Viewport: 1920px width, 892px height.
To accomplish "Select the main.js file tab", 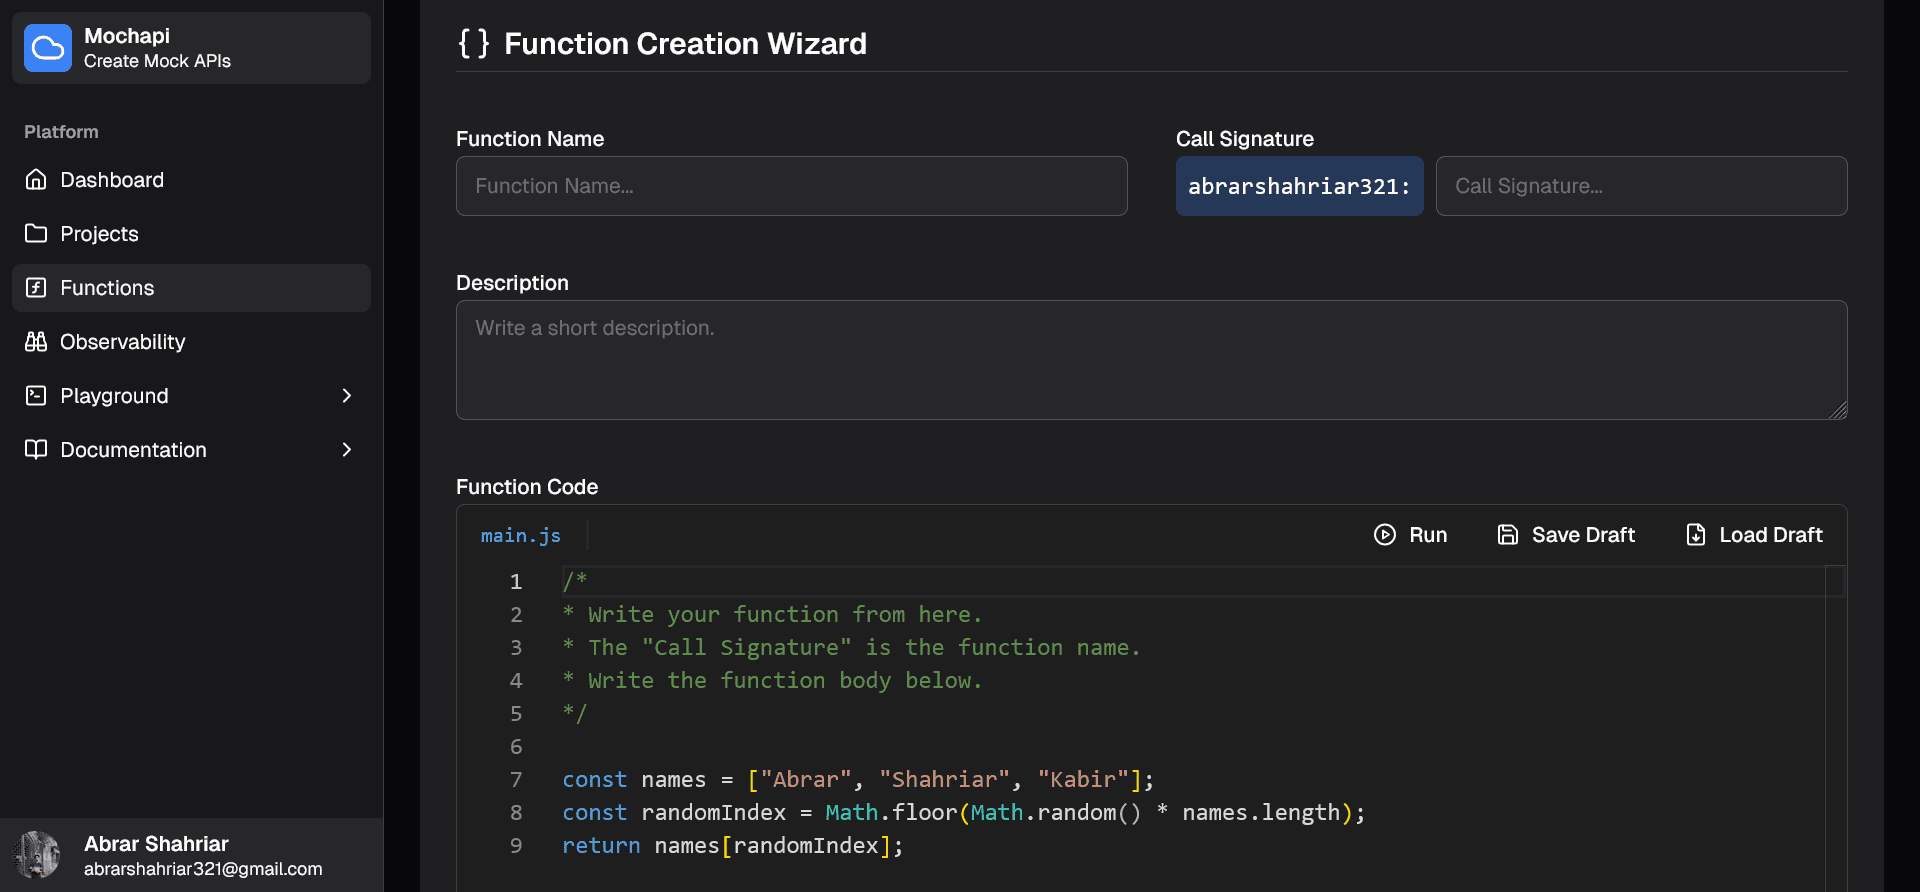I will coord(521,536).
